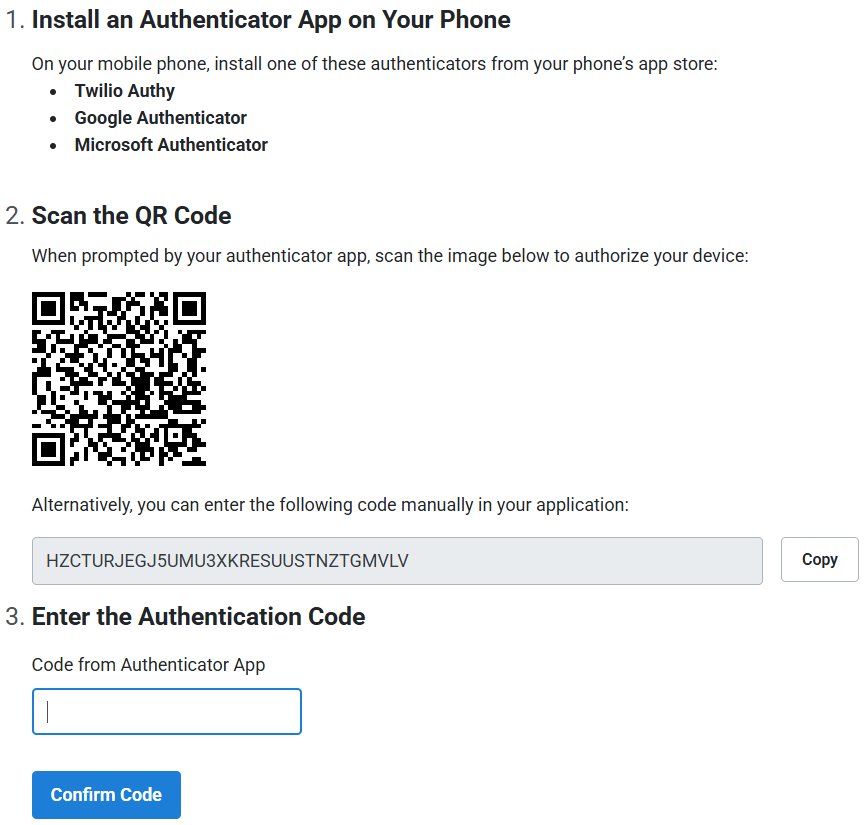This screenshot has width=866, height=825.
Task: Click the text starting When prompted by your authenticator
Action: tap(390, 256)
